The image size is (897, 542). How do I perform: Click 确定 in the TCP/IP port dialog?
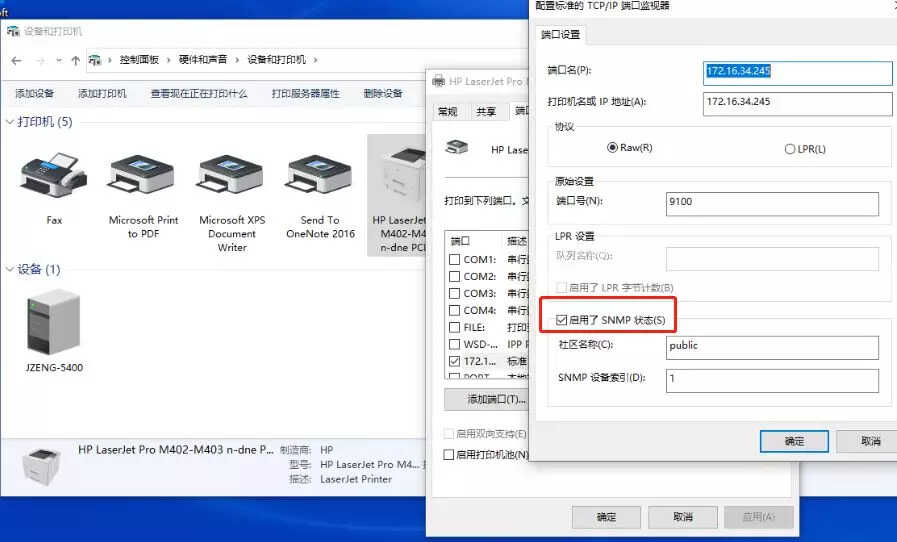tap(794, 441)
